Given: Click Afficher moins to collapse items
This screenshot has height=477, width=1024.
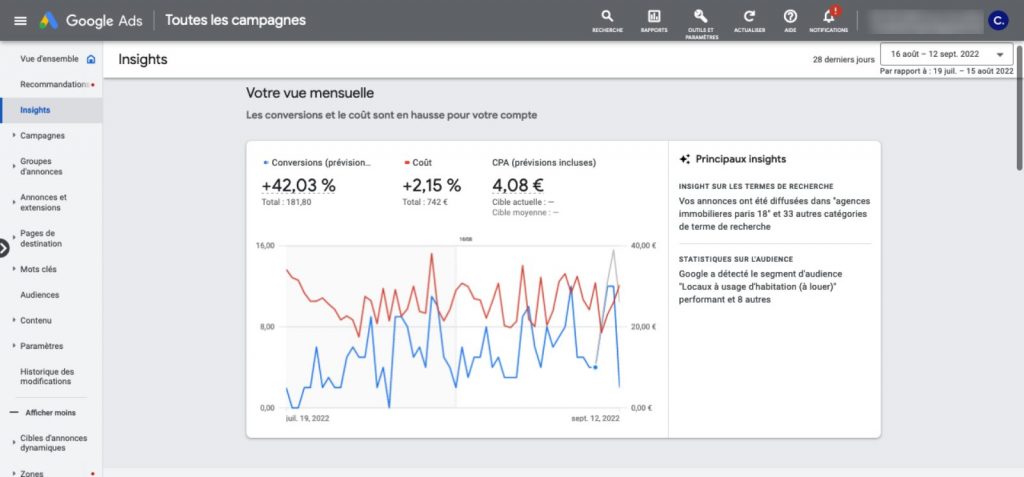Looking at the screenshot, I should click(51, 412).
